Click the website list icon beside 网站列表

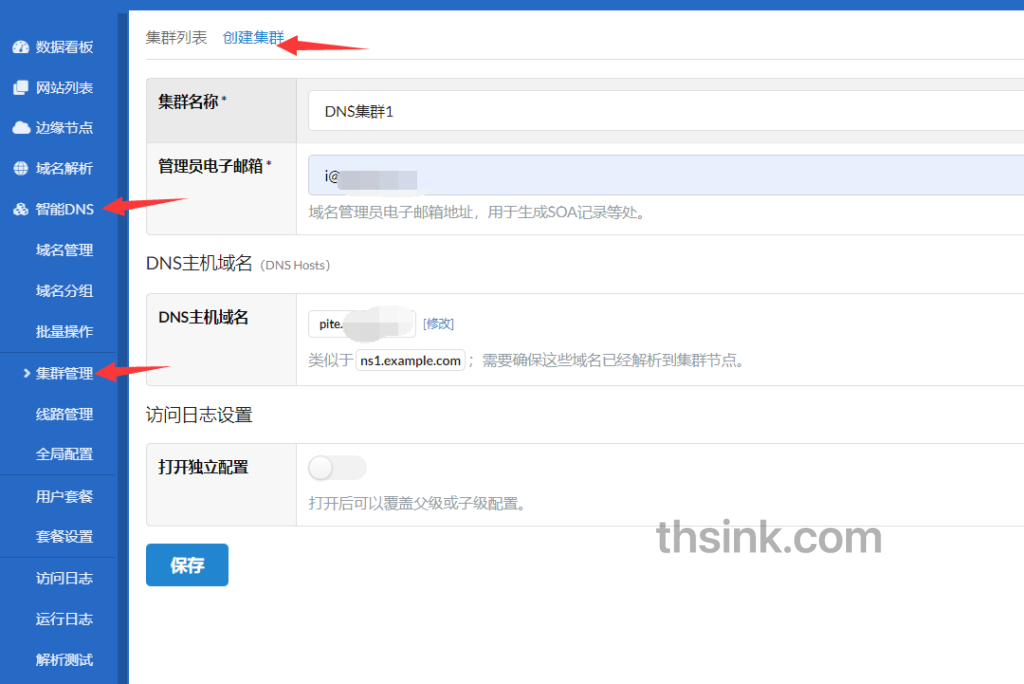(21, 88)
